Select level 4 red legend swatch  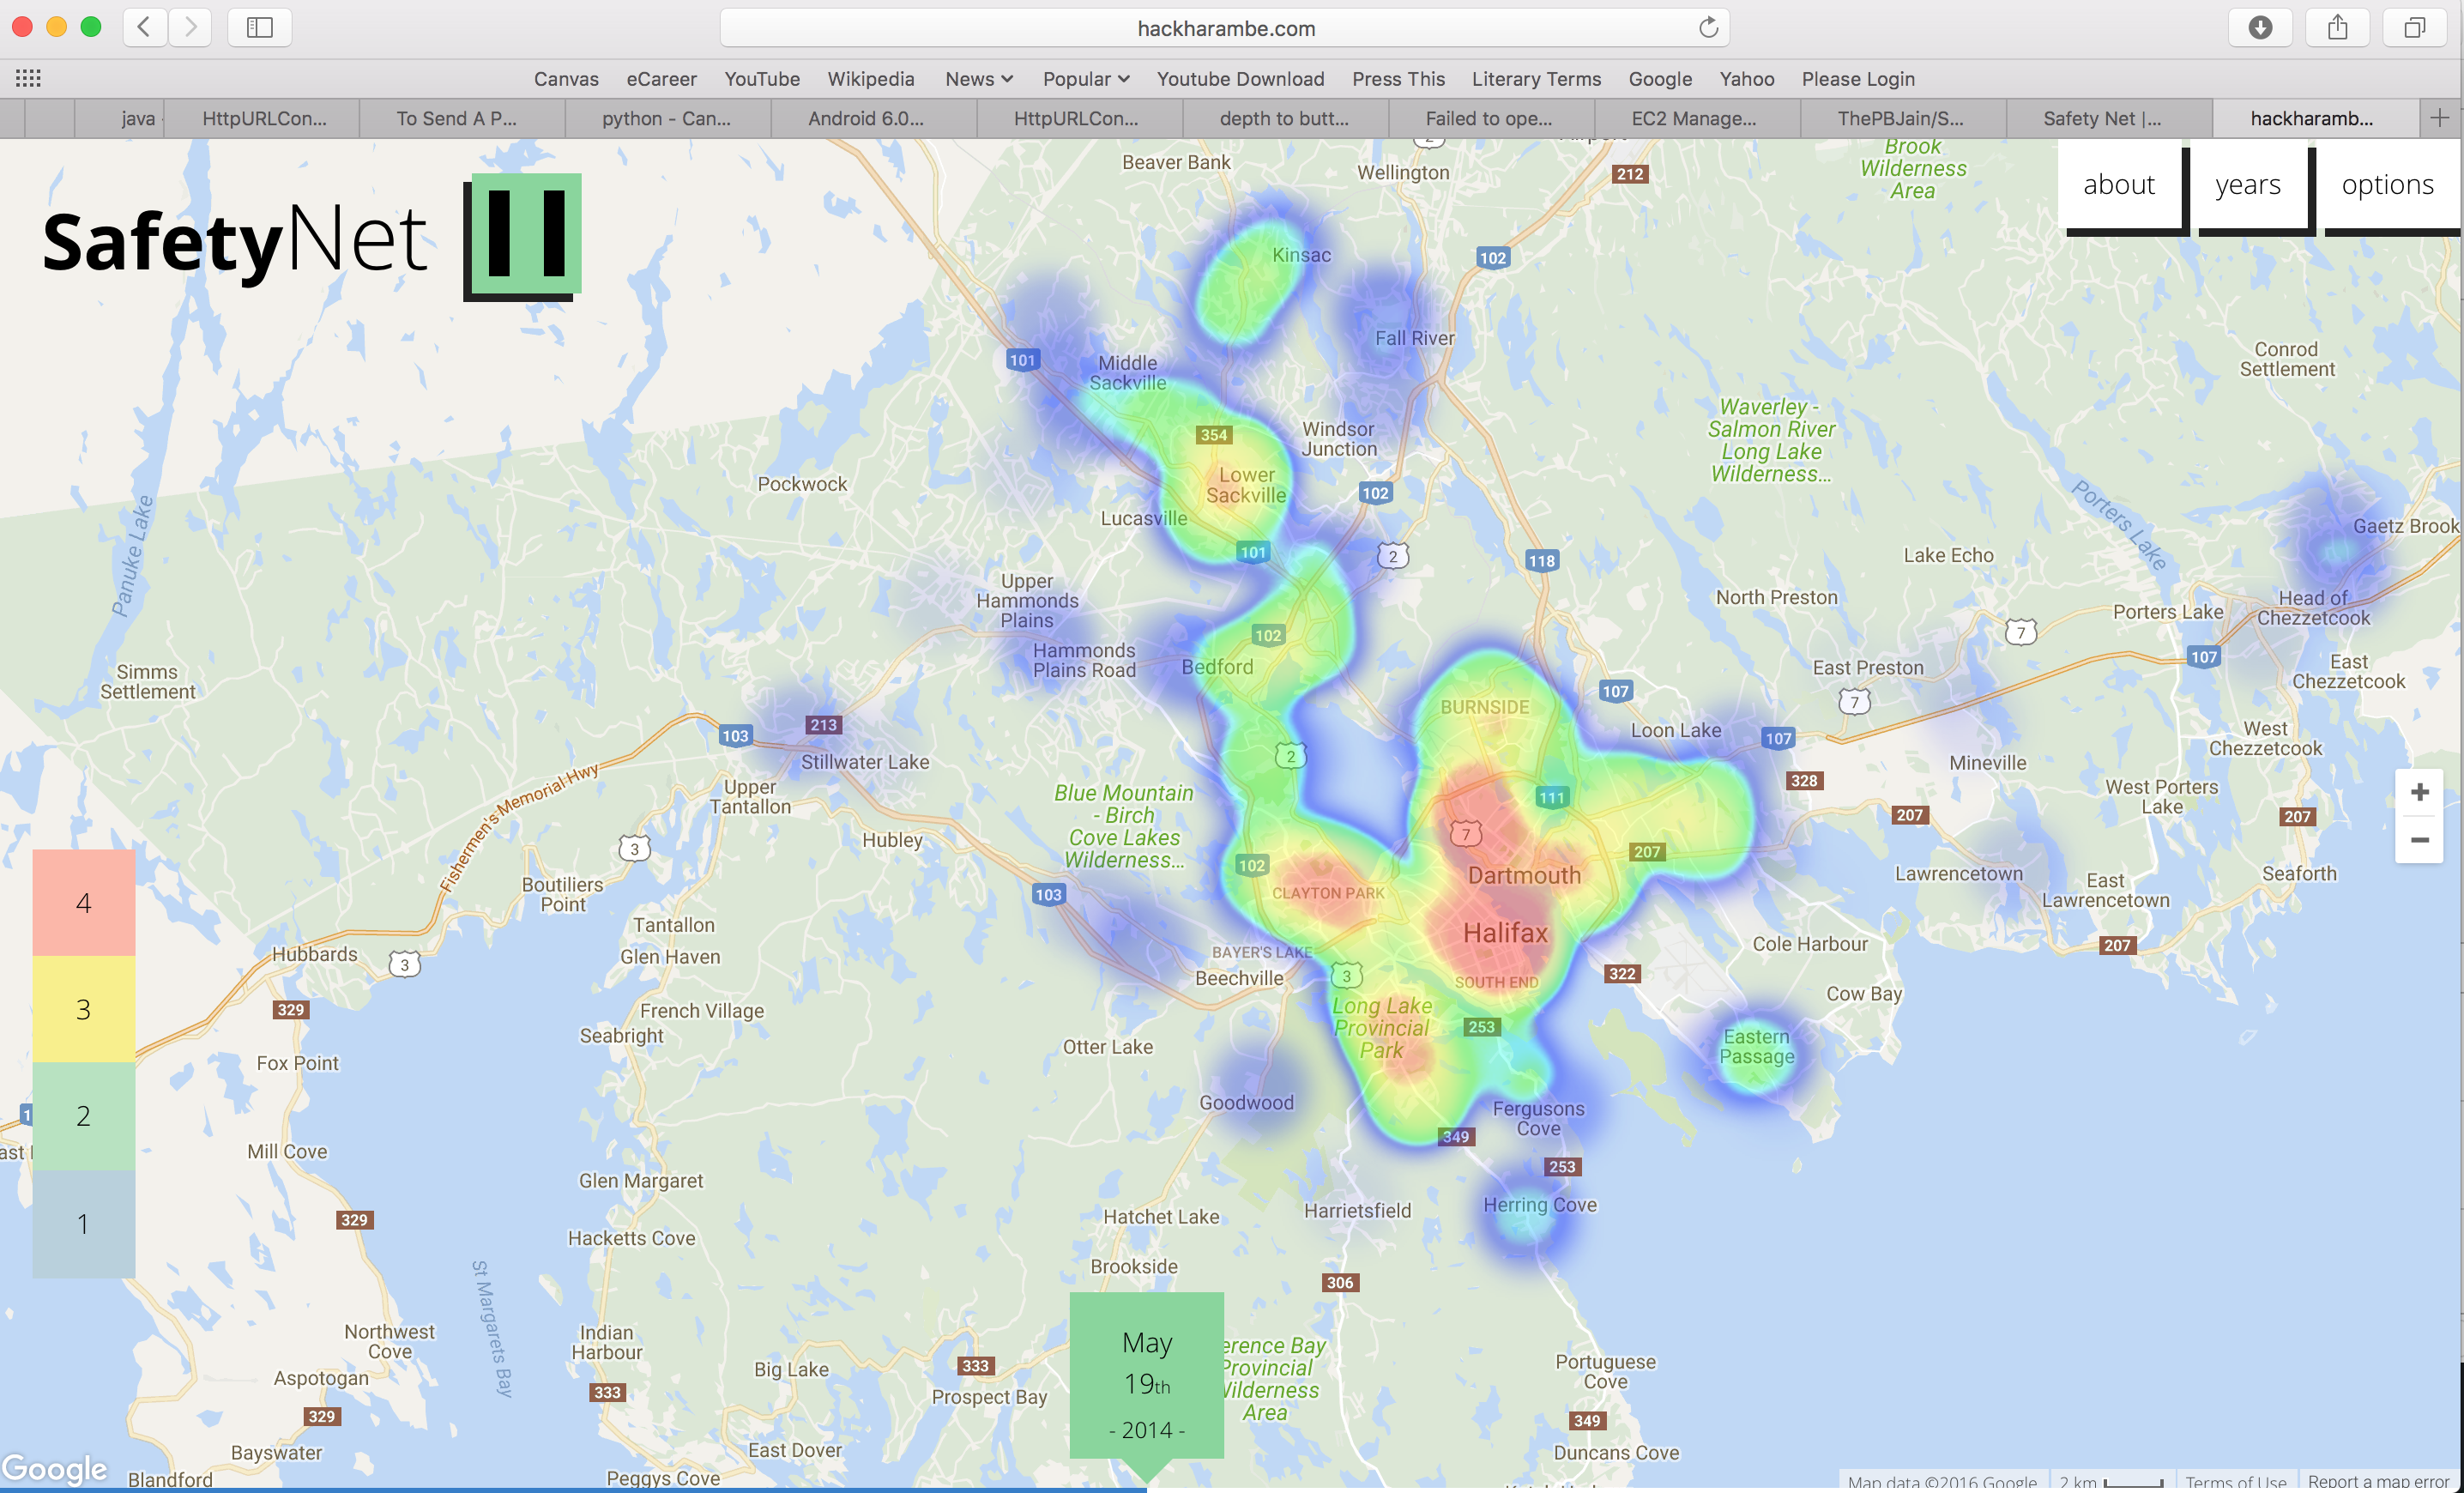[x=84, y=903]
